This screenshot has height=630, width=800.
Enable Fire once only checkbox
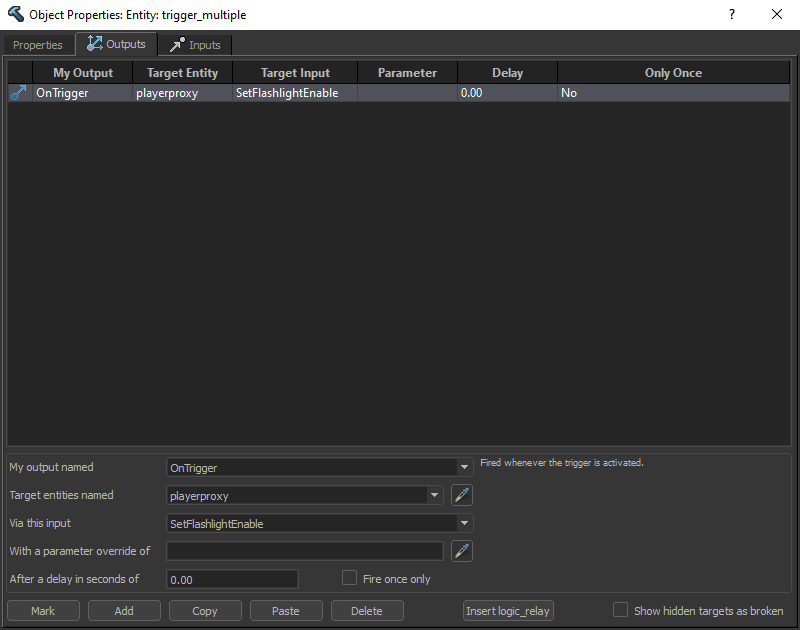point(349,578)
